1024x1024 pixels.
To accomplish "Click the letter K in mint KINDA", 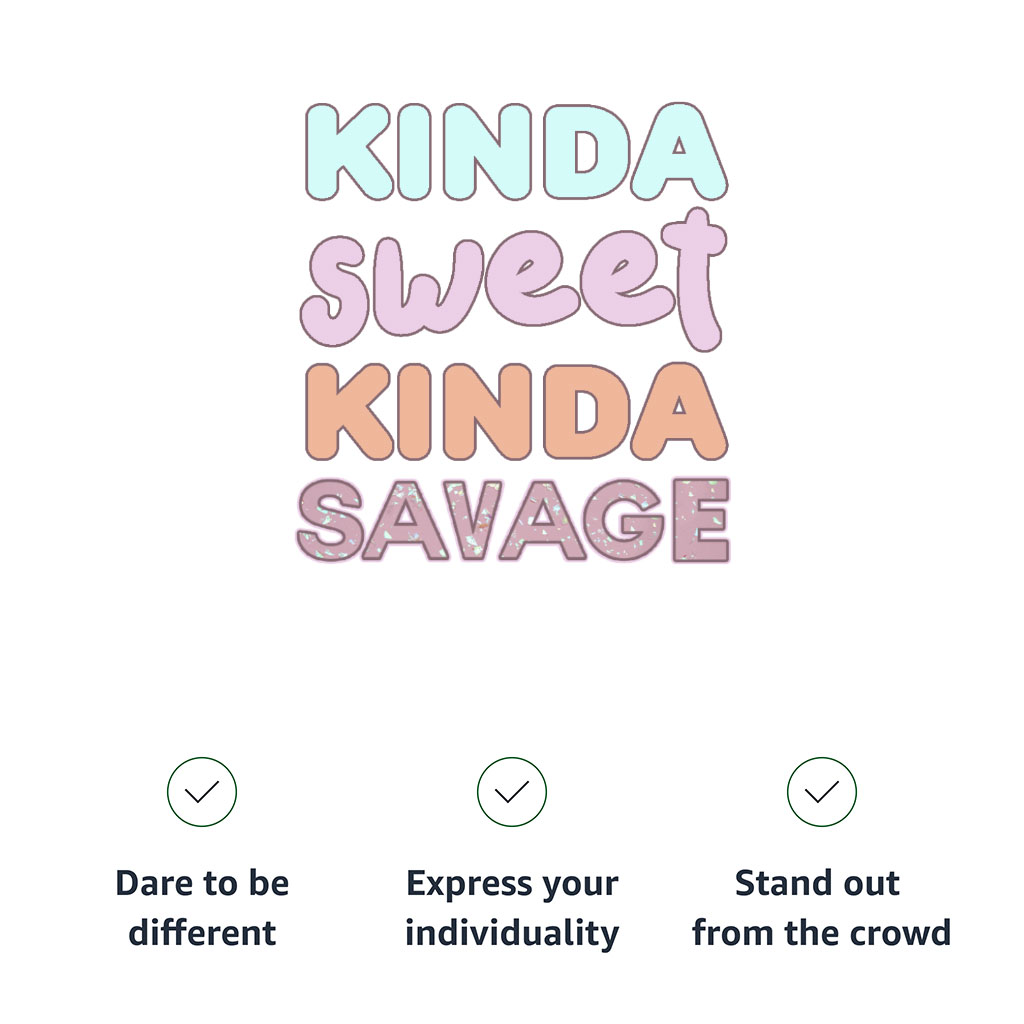I will click(x=349, y=152).
